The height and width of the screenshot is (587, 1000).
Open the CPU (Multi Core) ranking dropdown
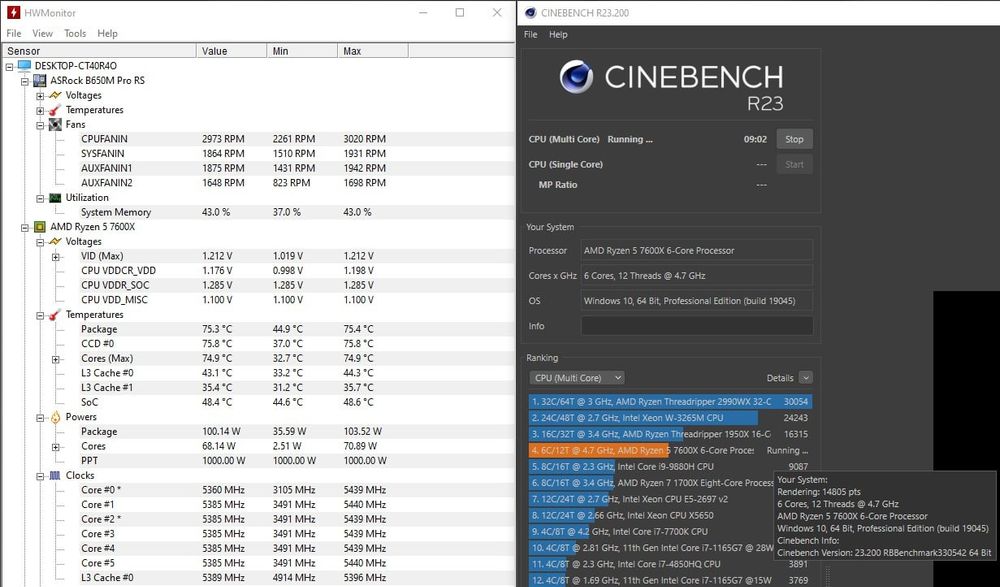577,378
